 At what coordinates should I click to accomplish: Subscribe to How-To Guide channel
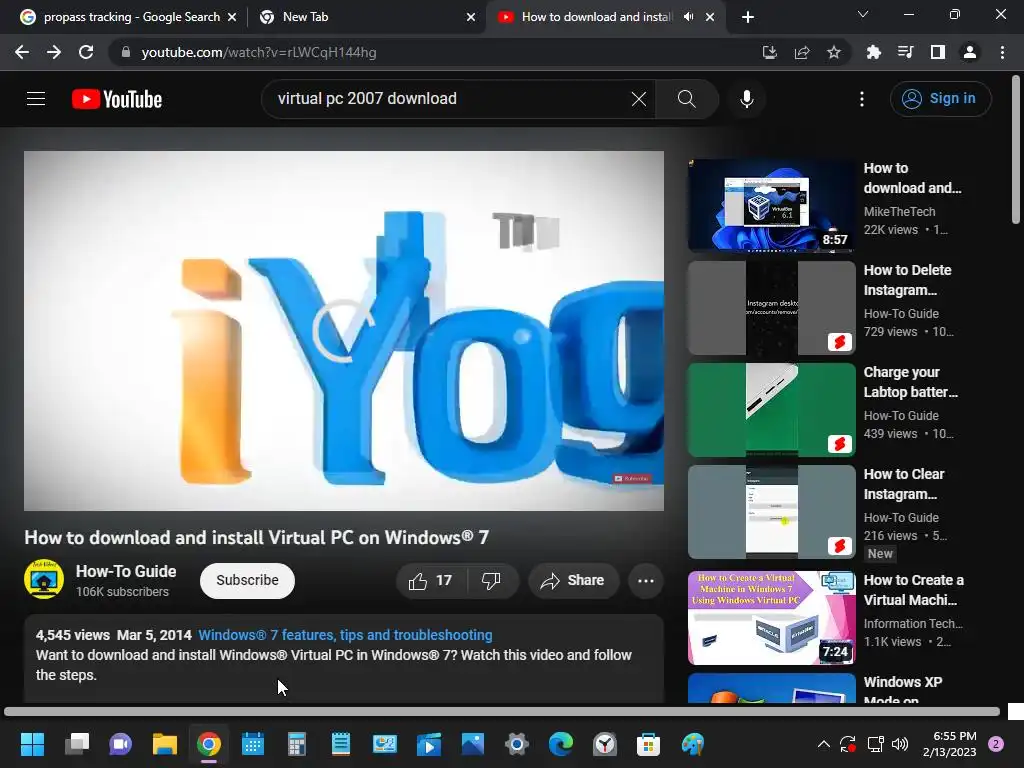[x=248, y=581]
